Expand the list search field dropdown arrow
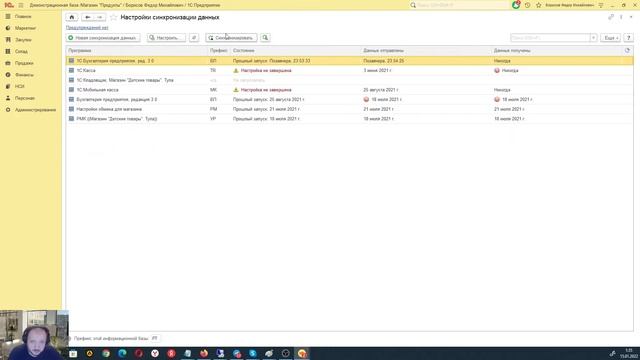 (593, 38)
